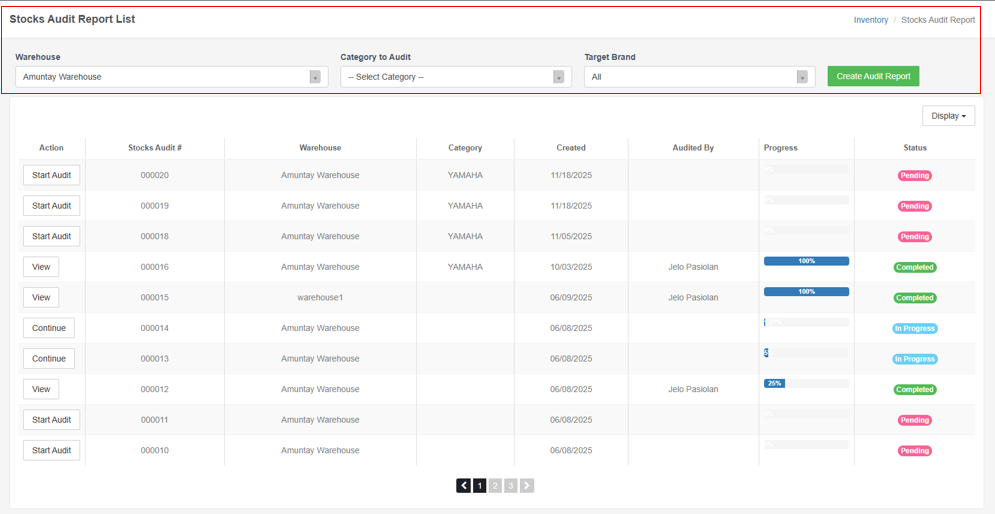Click the 100% progress bar of audit 000016

pos(806,261)
